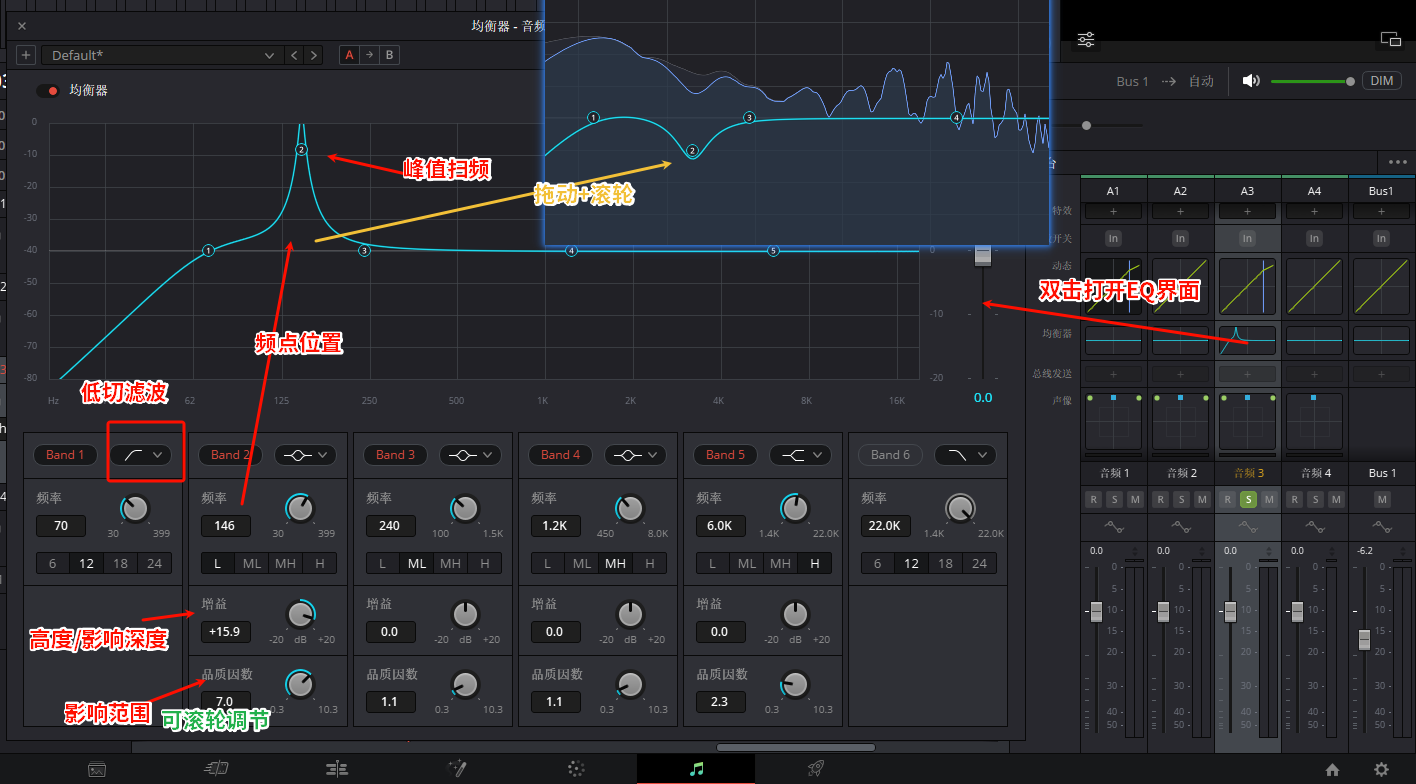Toggle the 均衡器 enable switch
Screen dimensions: 1416x784
(47, 91)
